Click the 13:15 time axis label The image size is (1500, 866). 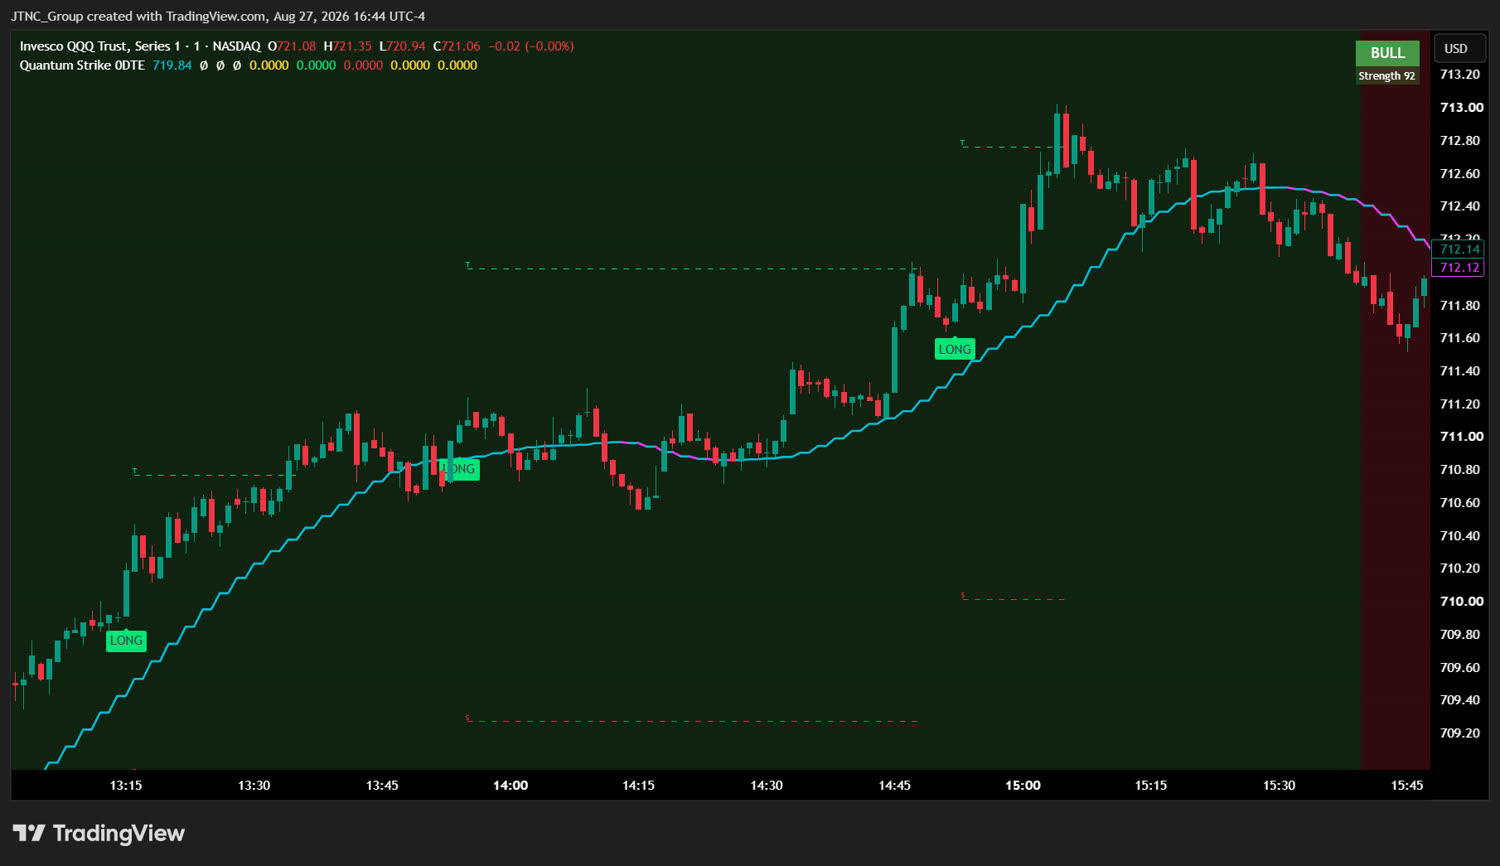click(125, 785)
